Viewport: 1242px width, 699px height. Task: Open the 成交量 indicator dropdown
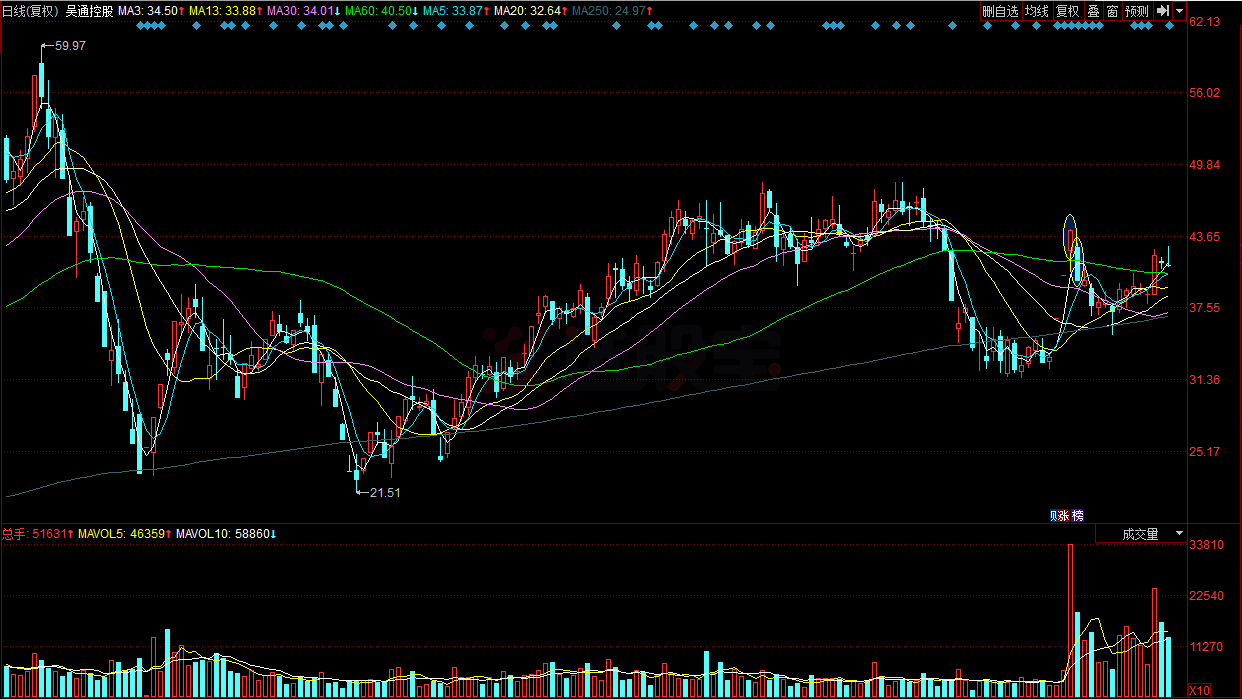[x=1140, y=534]
